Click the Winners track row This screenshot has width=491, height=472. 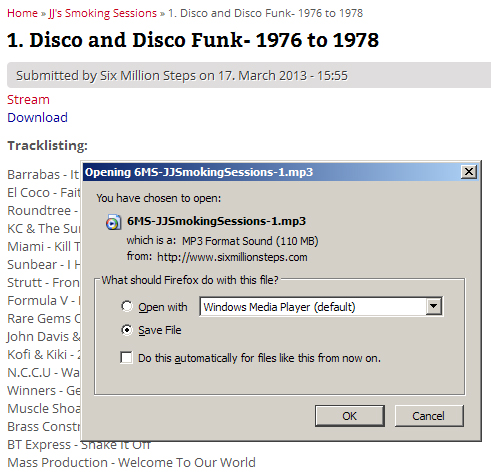coord(44,390)
